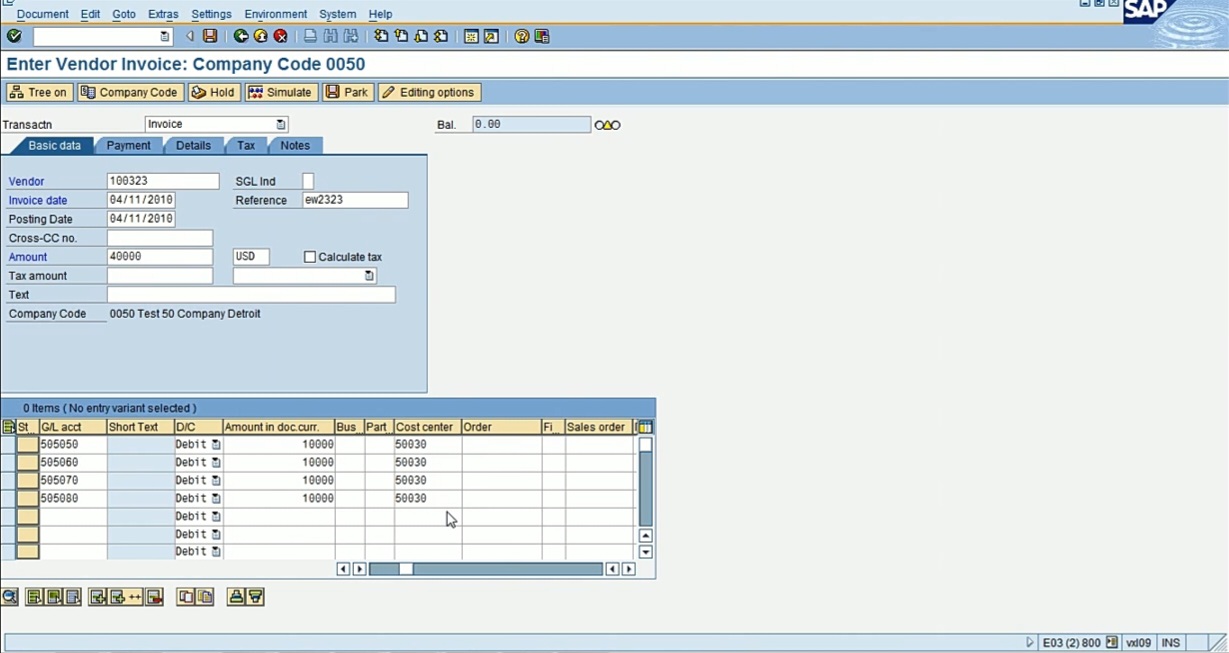The height and width of the screenshot is (653, 1229).
Task: Click the item detail magnifier icon
Action: pos(10,597)
